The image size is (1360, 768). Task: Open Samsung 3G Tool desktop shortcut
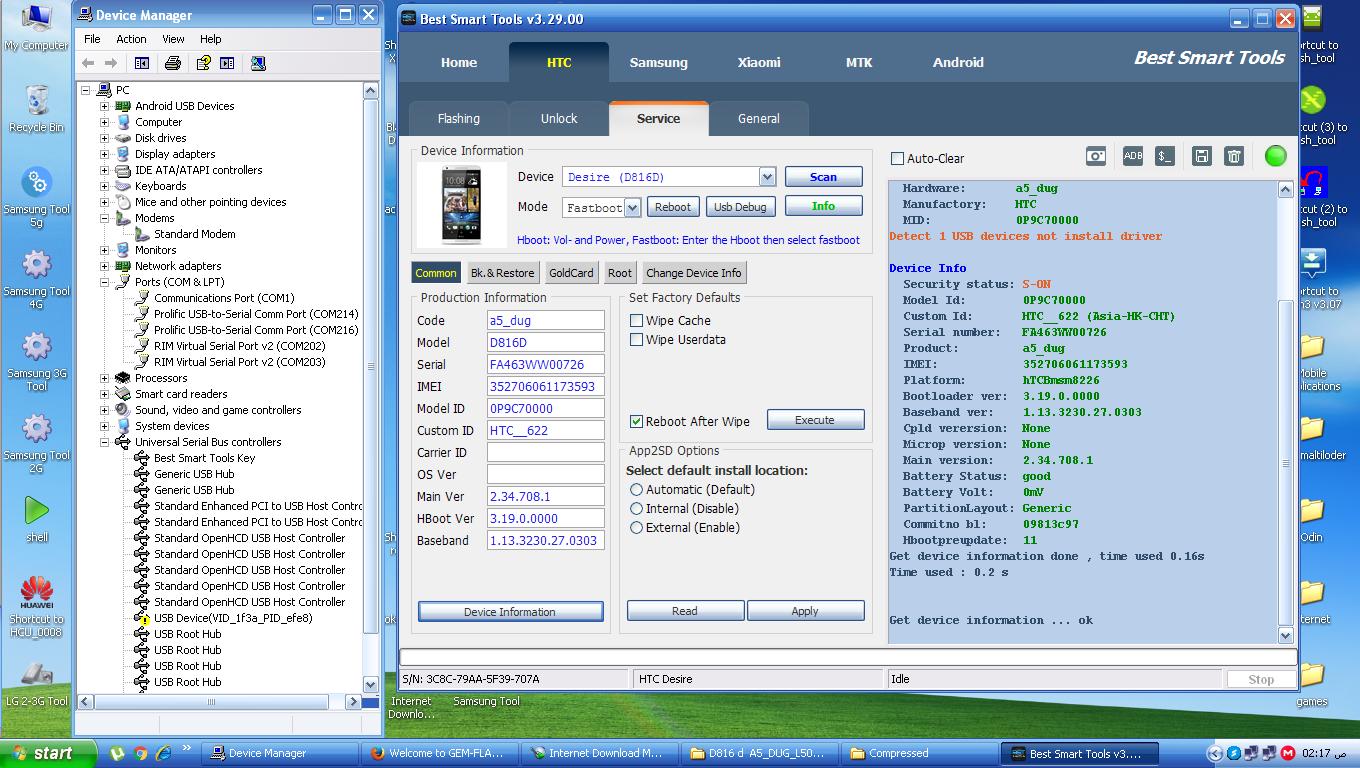click(37, 361)
